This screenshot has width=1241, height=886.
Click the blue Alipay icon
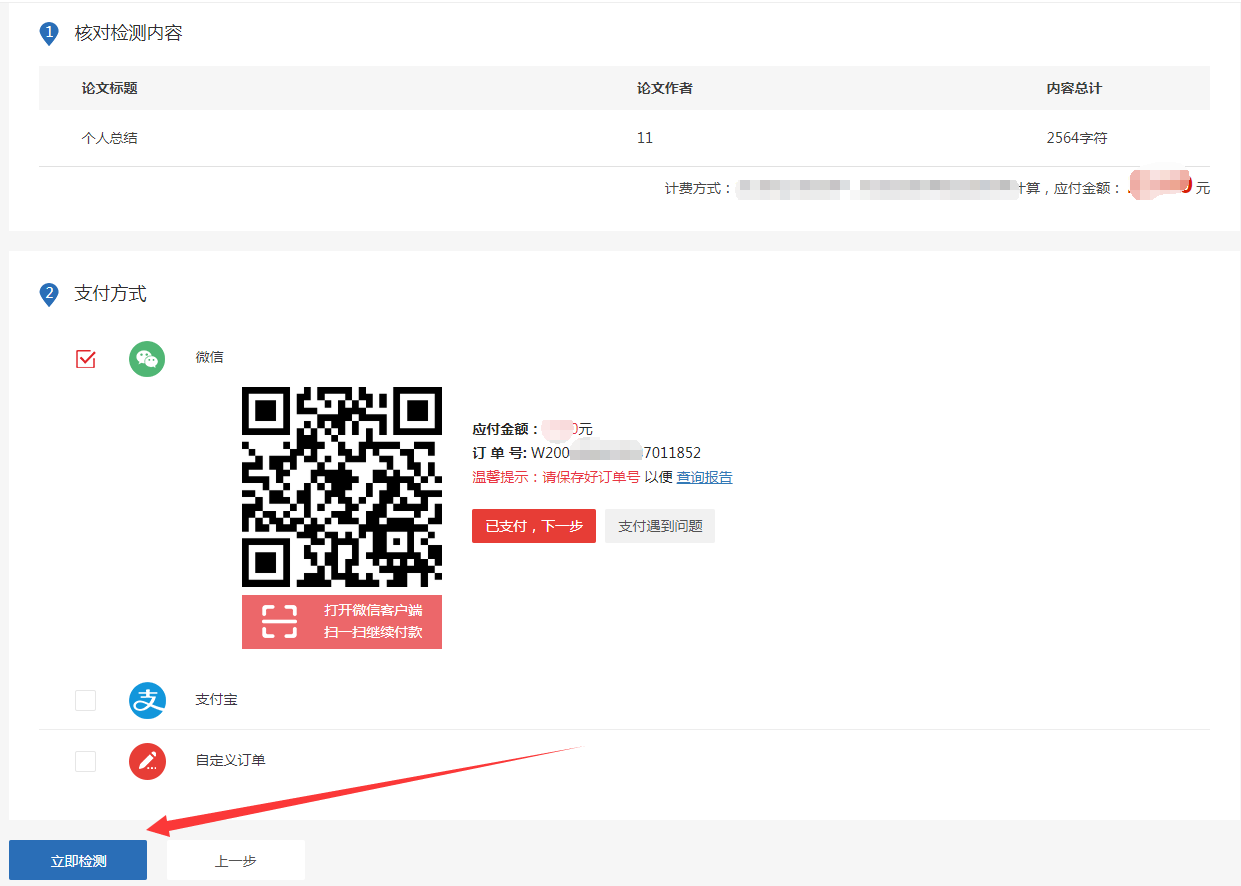147,700
